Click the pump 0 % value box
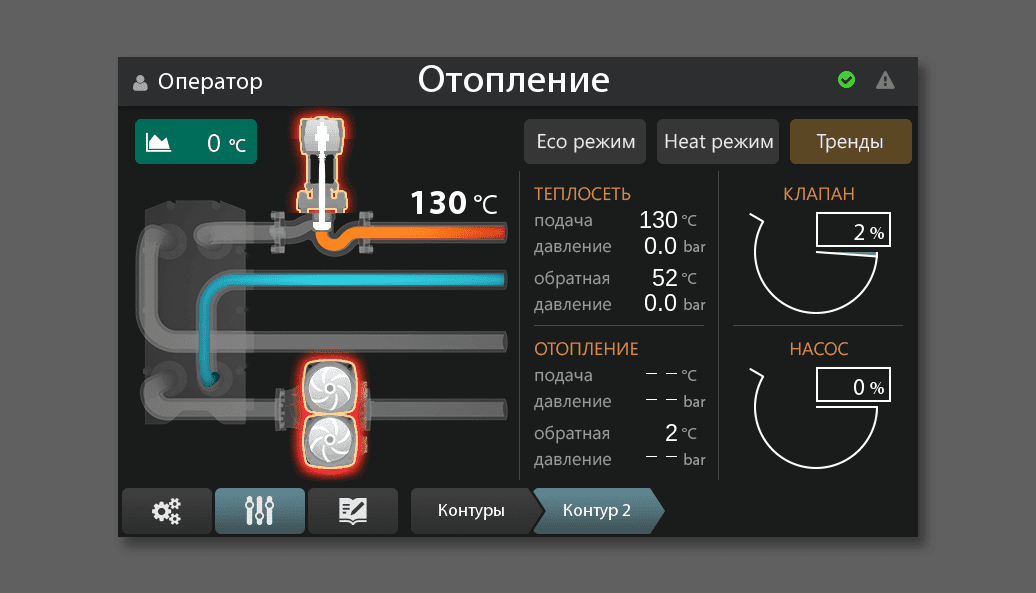Screen dimensions: 1036x593 (853, 384)
